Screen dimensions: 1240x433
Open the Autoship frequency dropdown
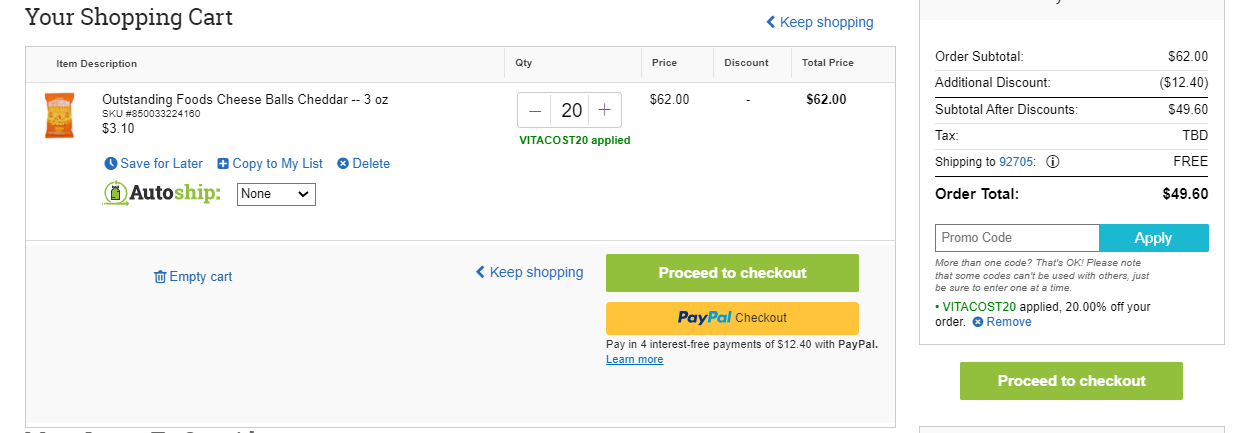tap(276, 194)
